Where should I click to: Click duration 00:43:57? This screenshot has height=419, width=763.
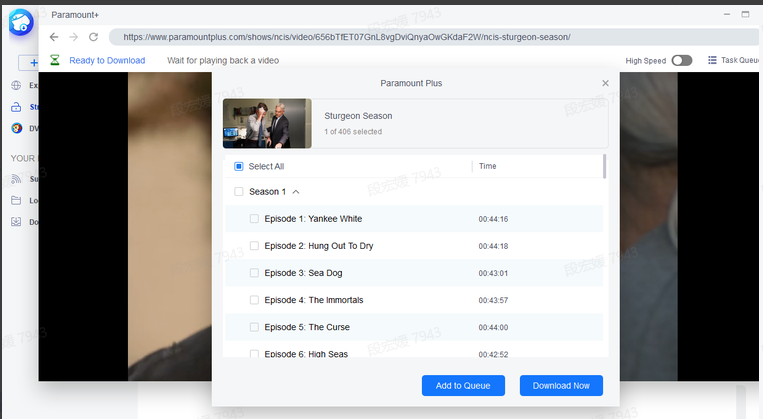[x=493, y=300]
